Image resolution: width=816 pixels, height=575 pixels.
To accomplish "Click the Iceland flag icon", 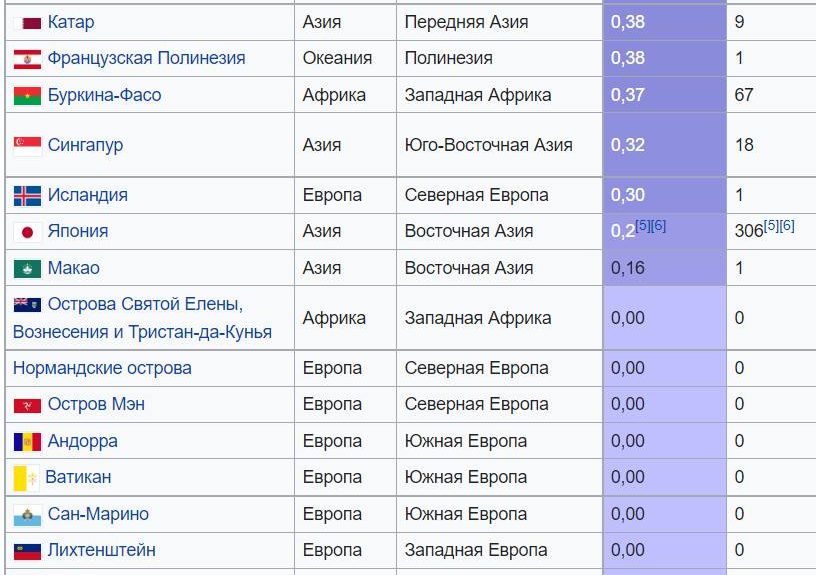I will coord(27,195).
